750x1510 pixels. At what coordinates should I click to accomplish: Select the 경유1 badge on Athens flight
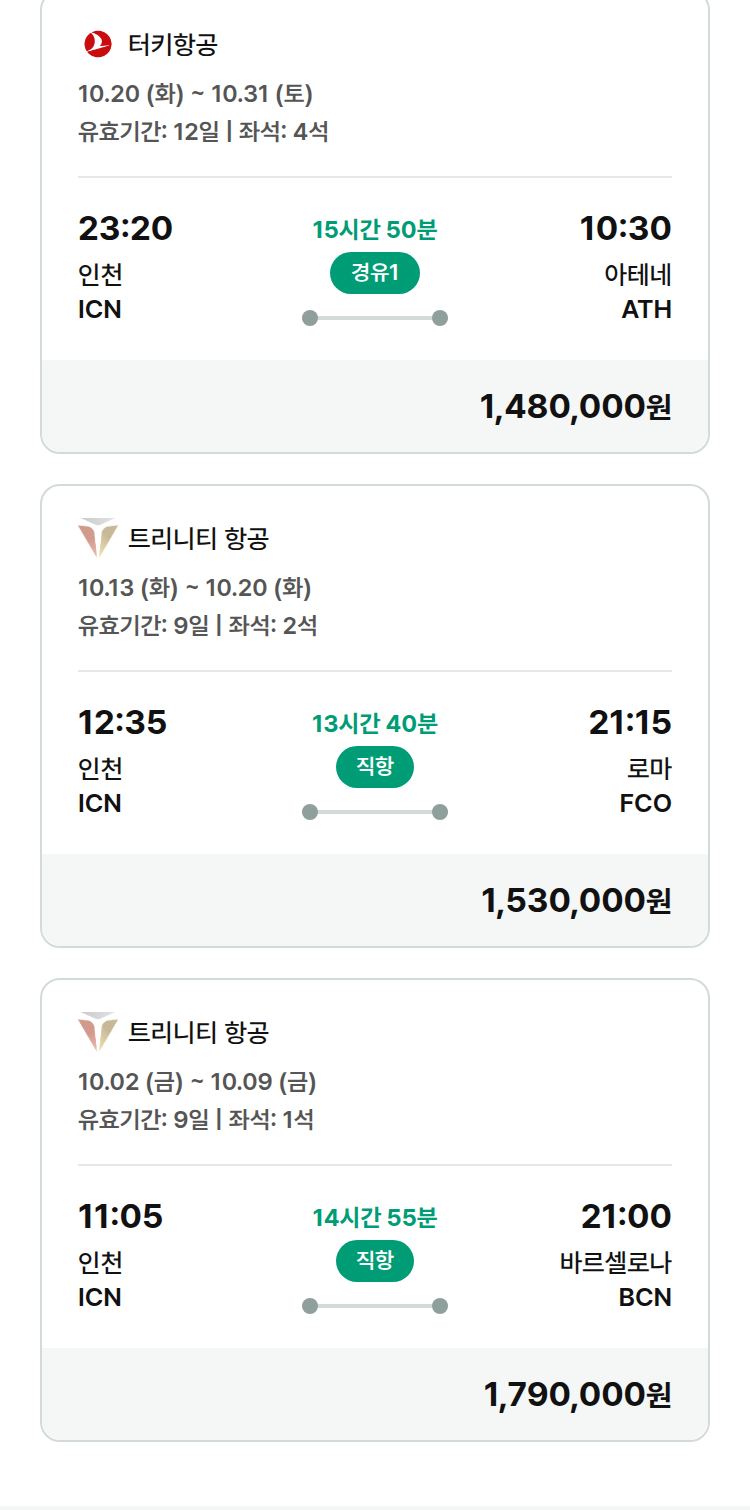point(375,273)
